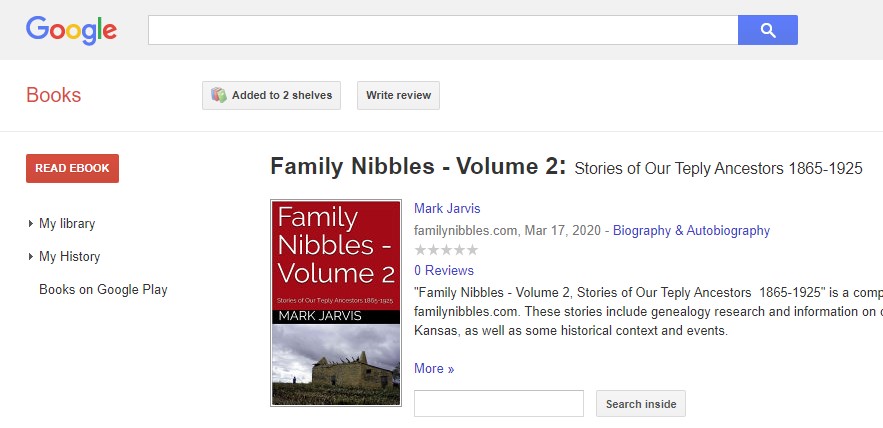The image size is (883, 428).
Task: Click the bookshelf icon on shelves button
Action: (x=219, y=96)
